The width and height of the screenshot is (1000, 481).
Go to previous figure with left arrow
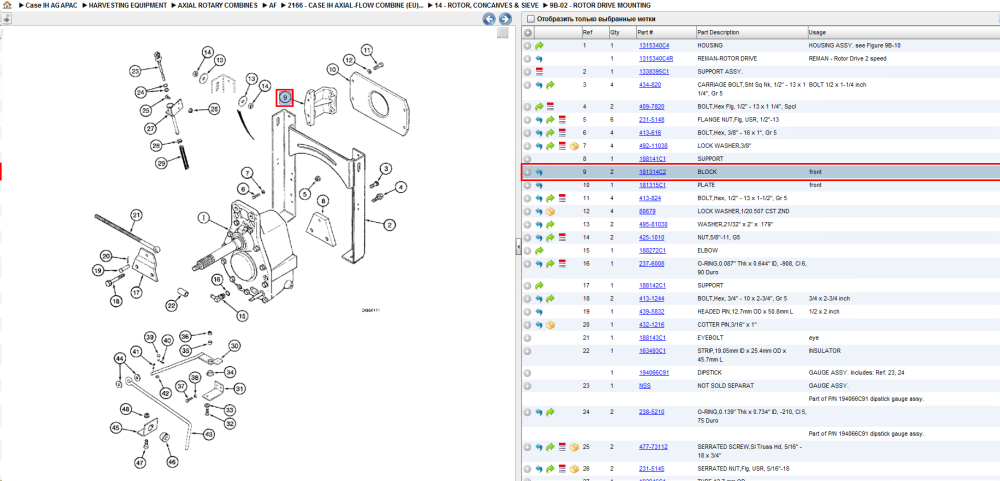point(489,19)
